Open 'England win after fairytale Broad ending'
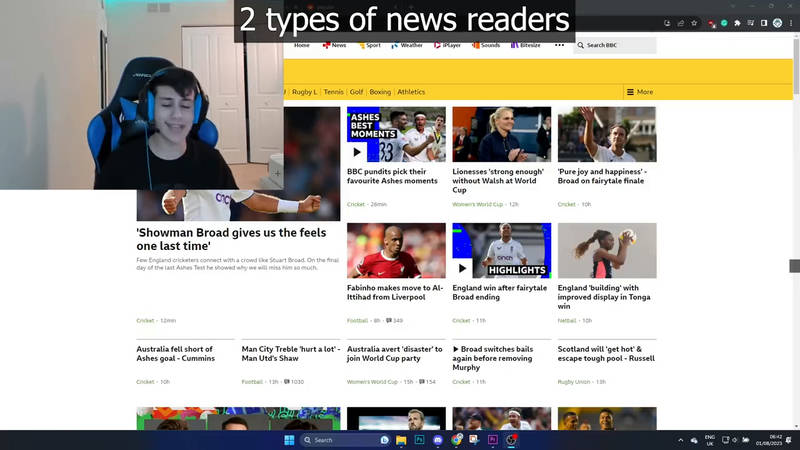The width and height of the screenshot is (800, 450). click(x=499, y=292)
